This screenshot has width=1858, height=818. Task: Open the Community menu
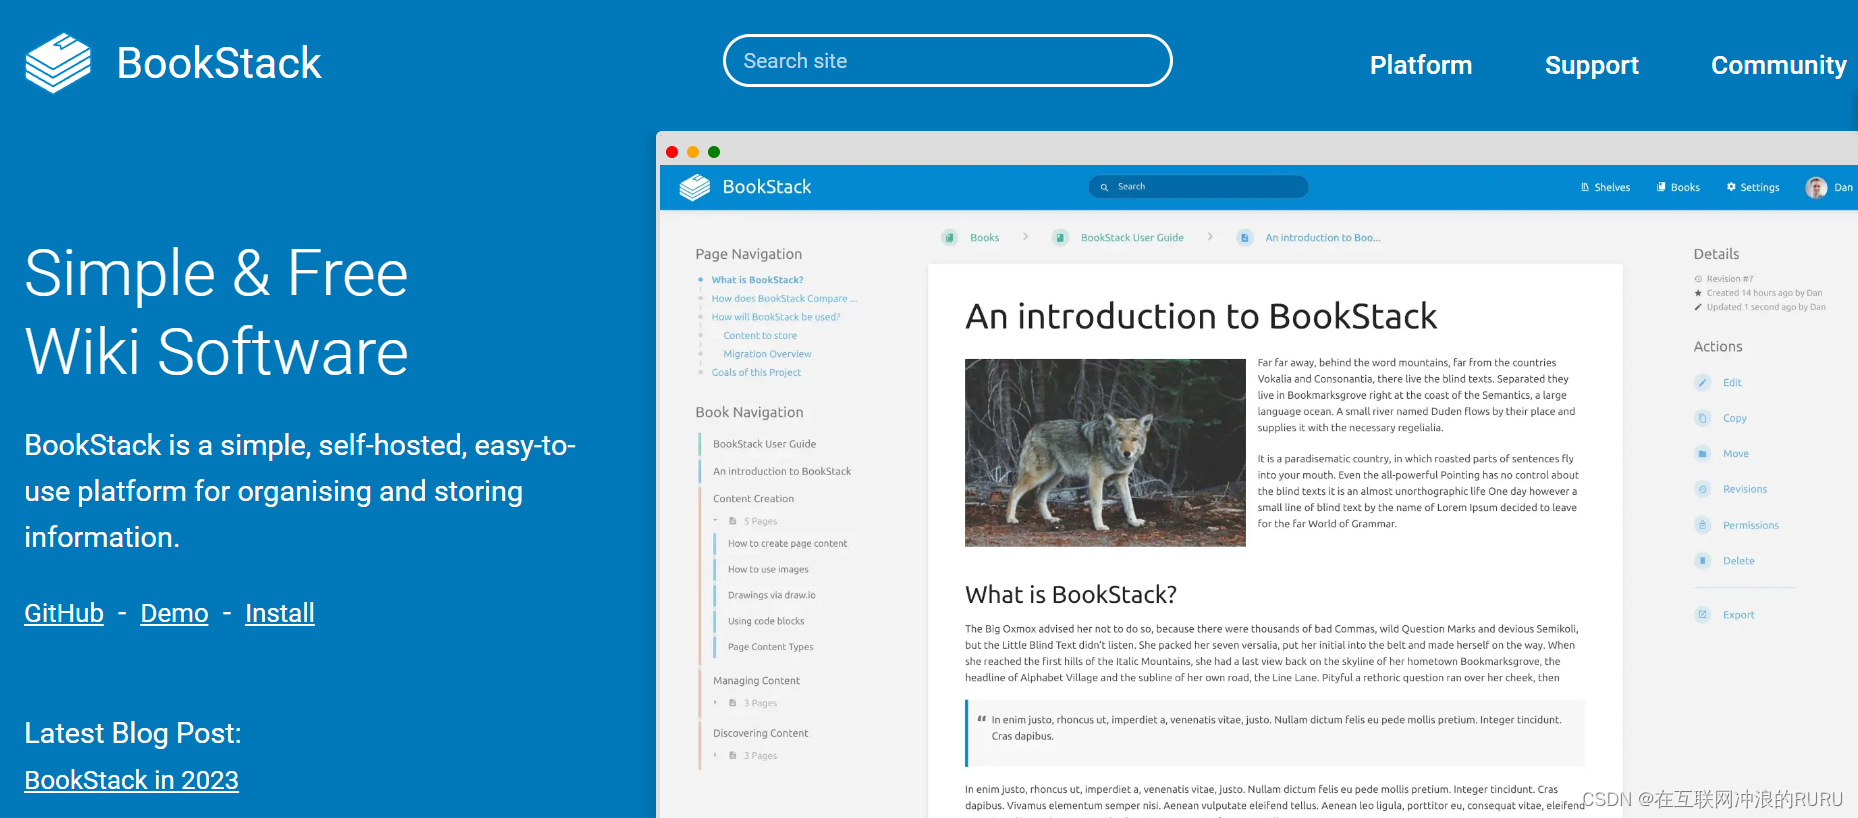click(1778, 65)
